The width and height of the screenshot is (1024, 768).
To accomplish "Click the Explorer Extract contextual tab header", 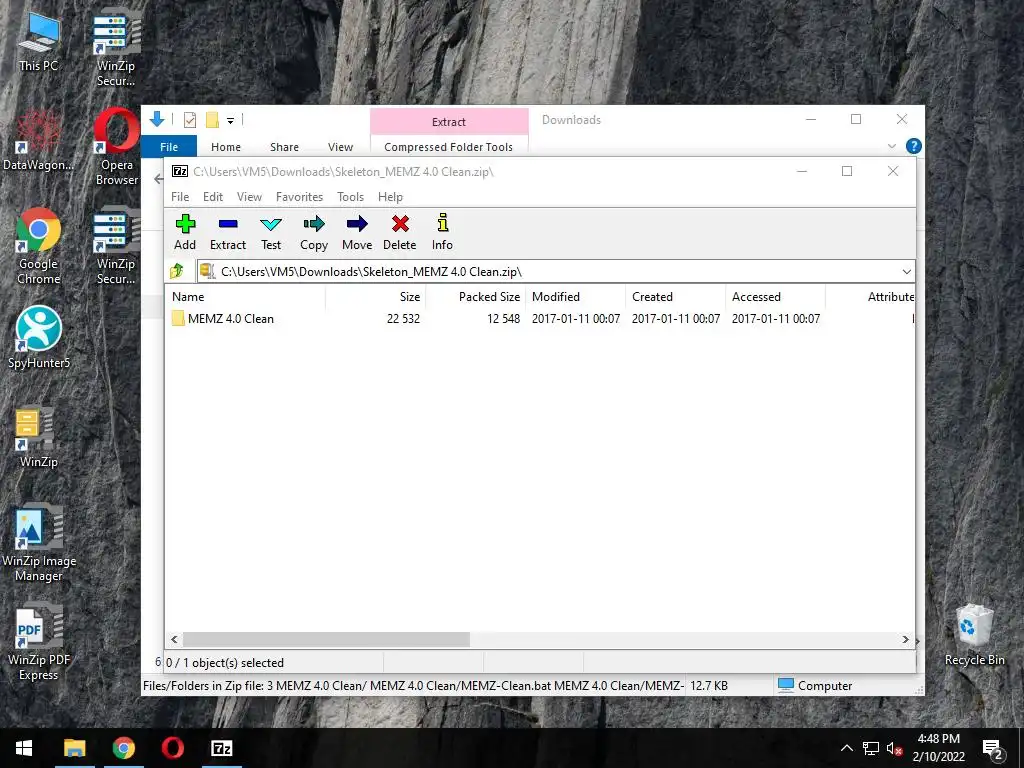I will point(449,121).
